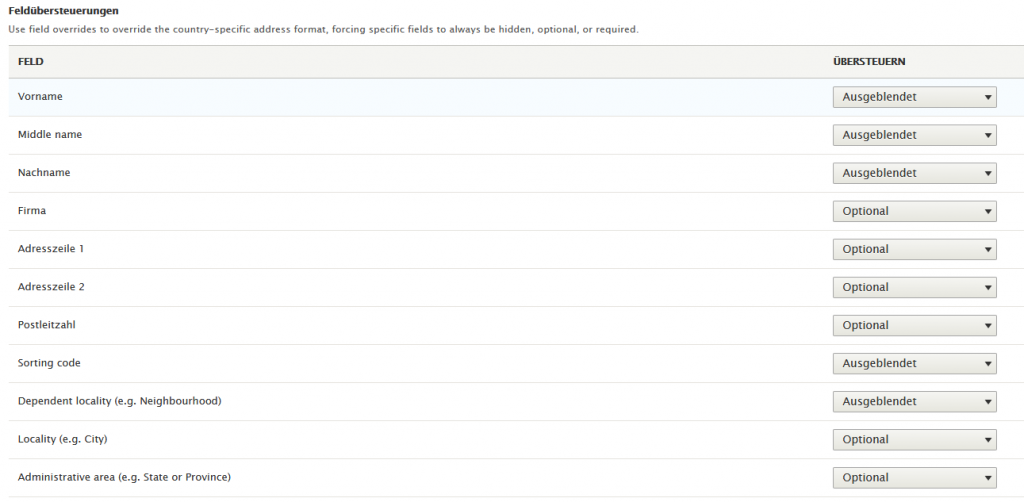Open the Nachname override dropdown
The height and width of the screenshot is (502, 1024).
pyautogui.click(x=914, y=173)
